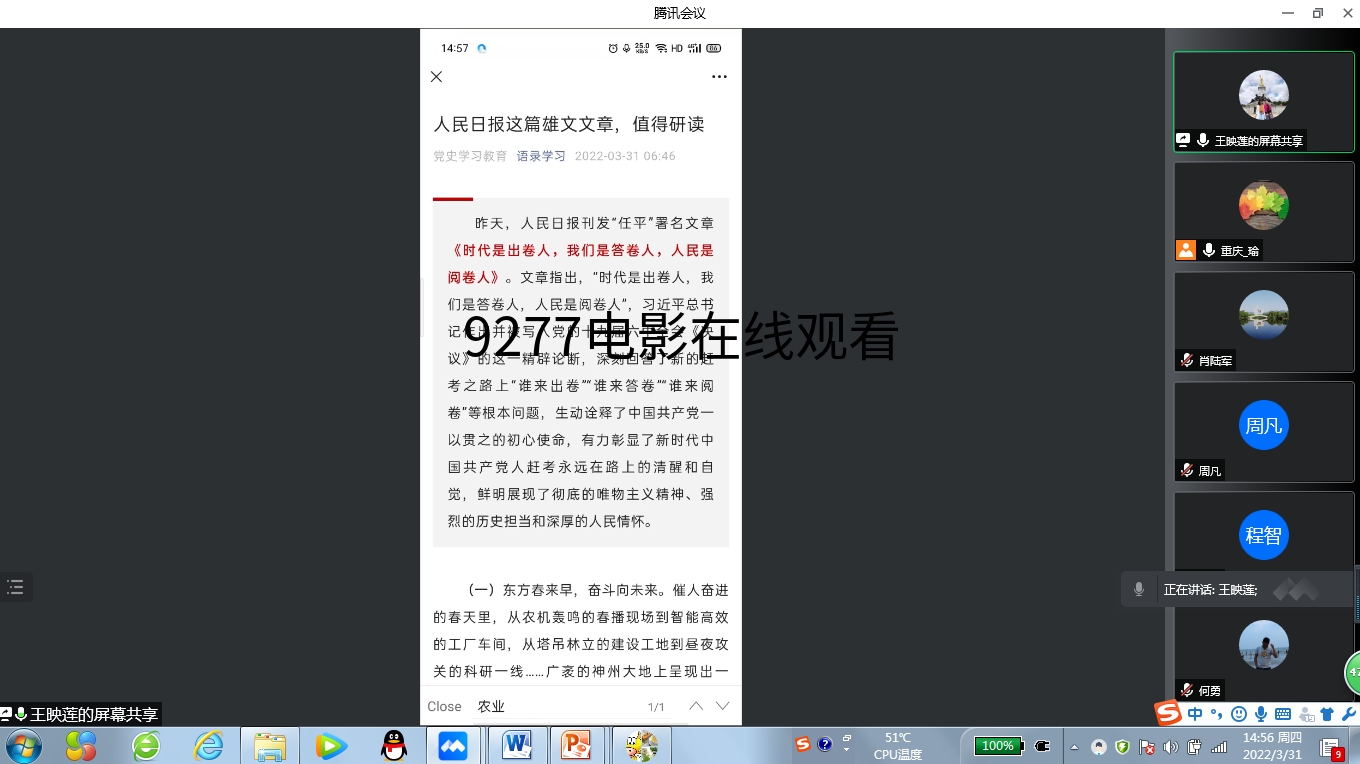Click the Sogou S icon in the taskbar language bar
This screenshot has width=1360, height=764.
coord(802,744)
